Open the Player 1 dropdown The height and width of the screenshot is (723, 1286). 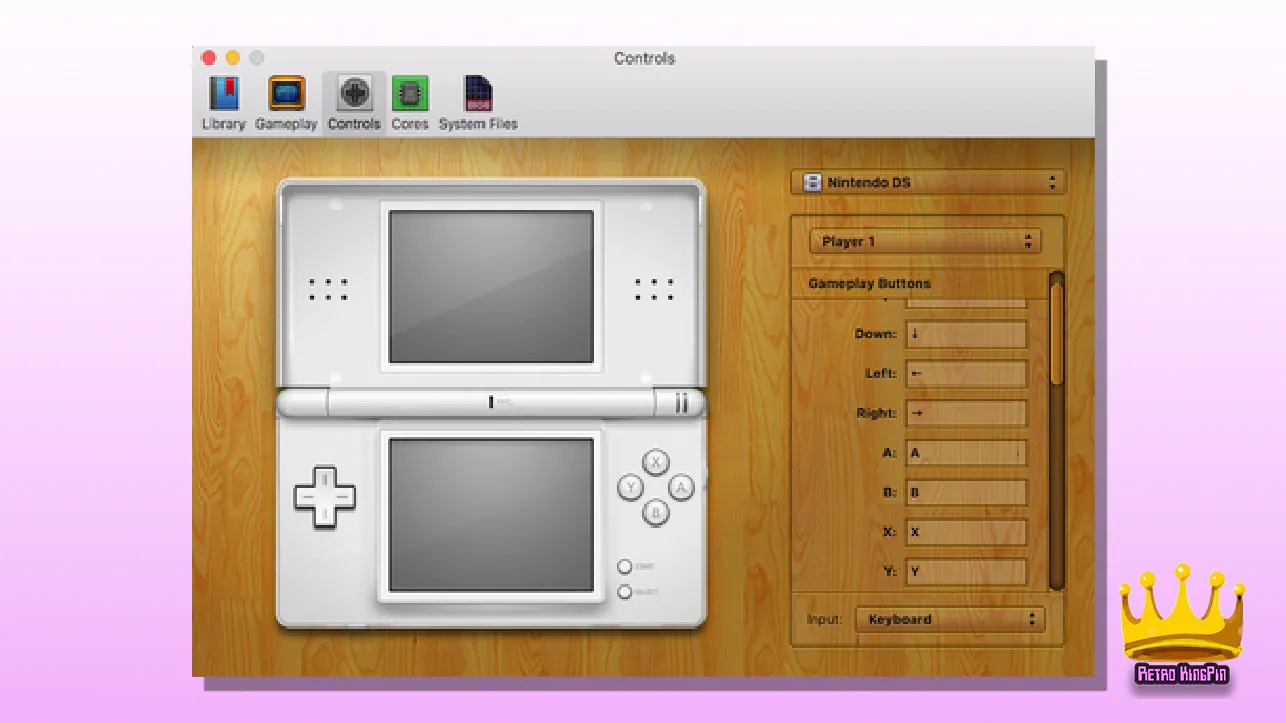click(925, 242)
